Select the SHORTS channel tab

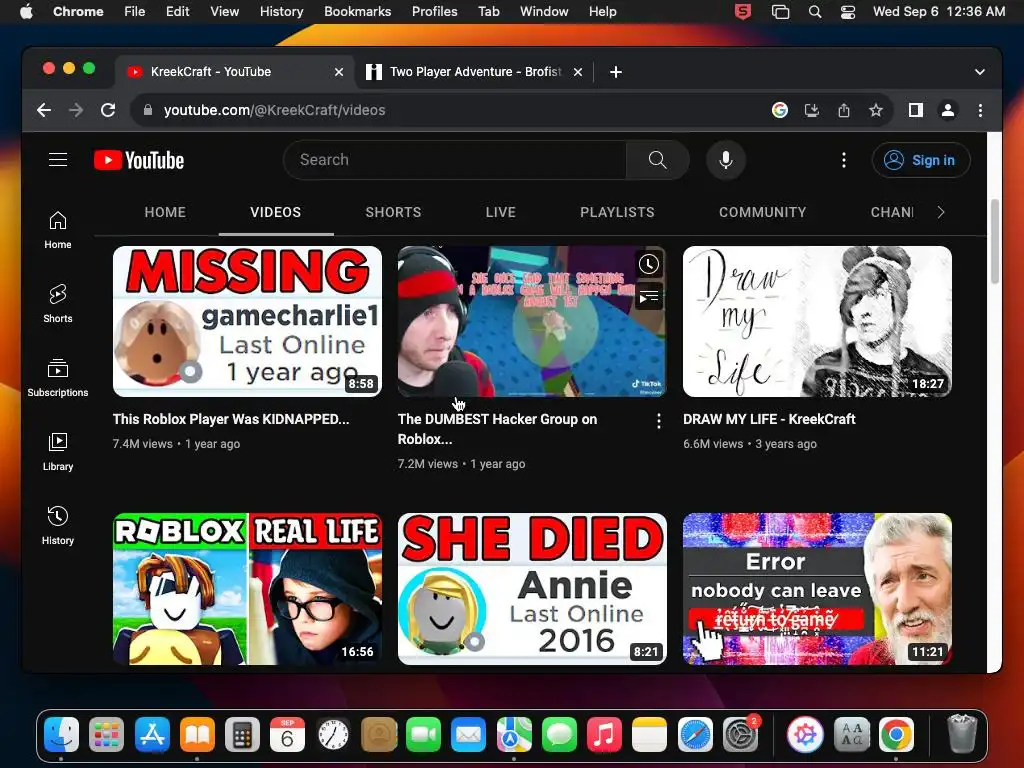393,212
